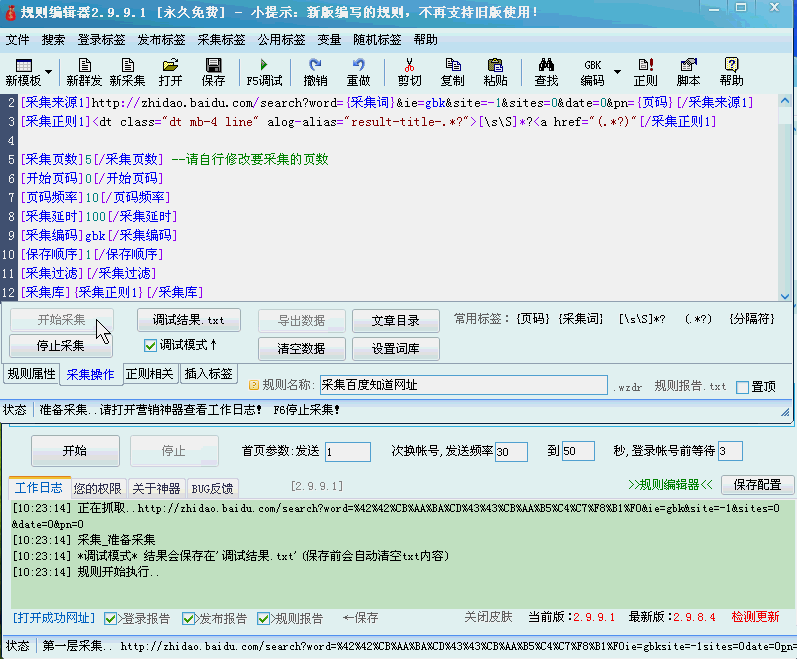
Task: Toggle the 调试模式 checkbox
Action: [x=150, y=346]
